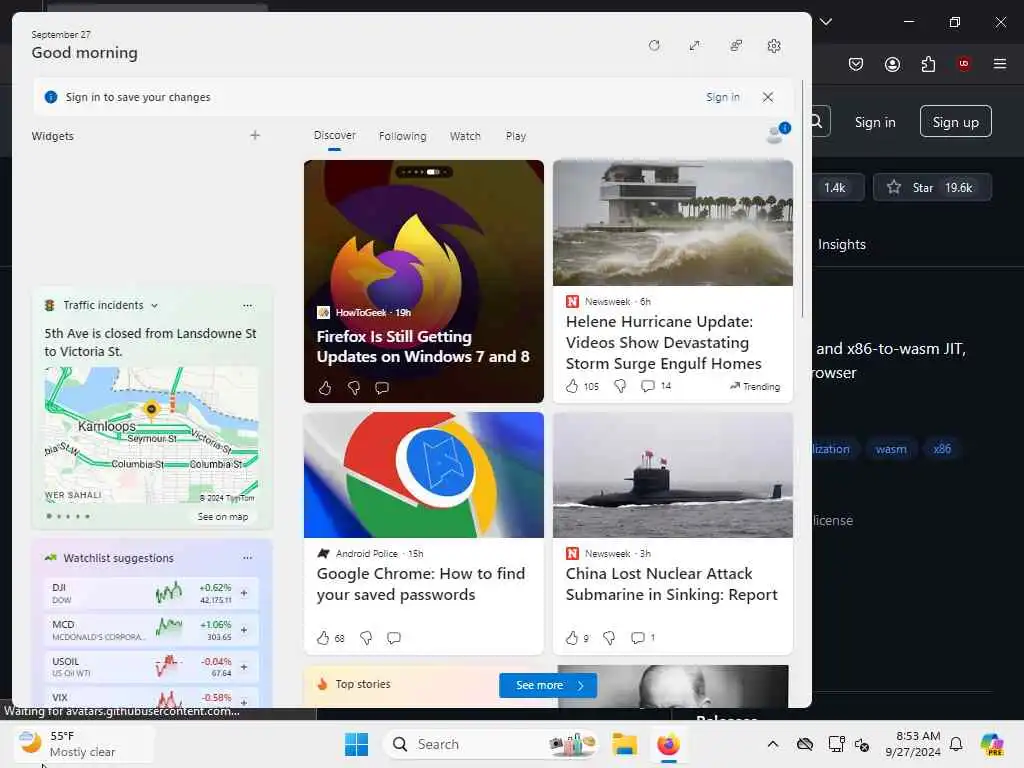The image size is (1024, 768).
Task: Click the wasm topic tag
Action: click(x=891, y=449)
